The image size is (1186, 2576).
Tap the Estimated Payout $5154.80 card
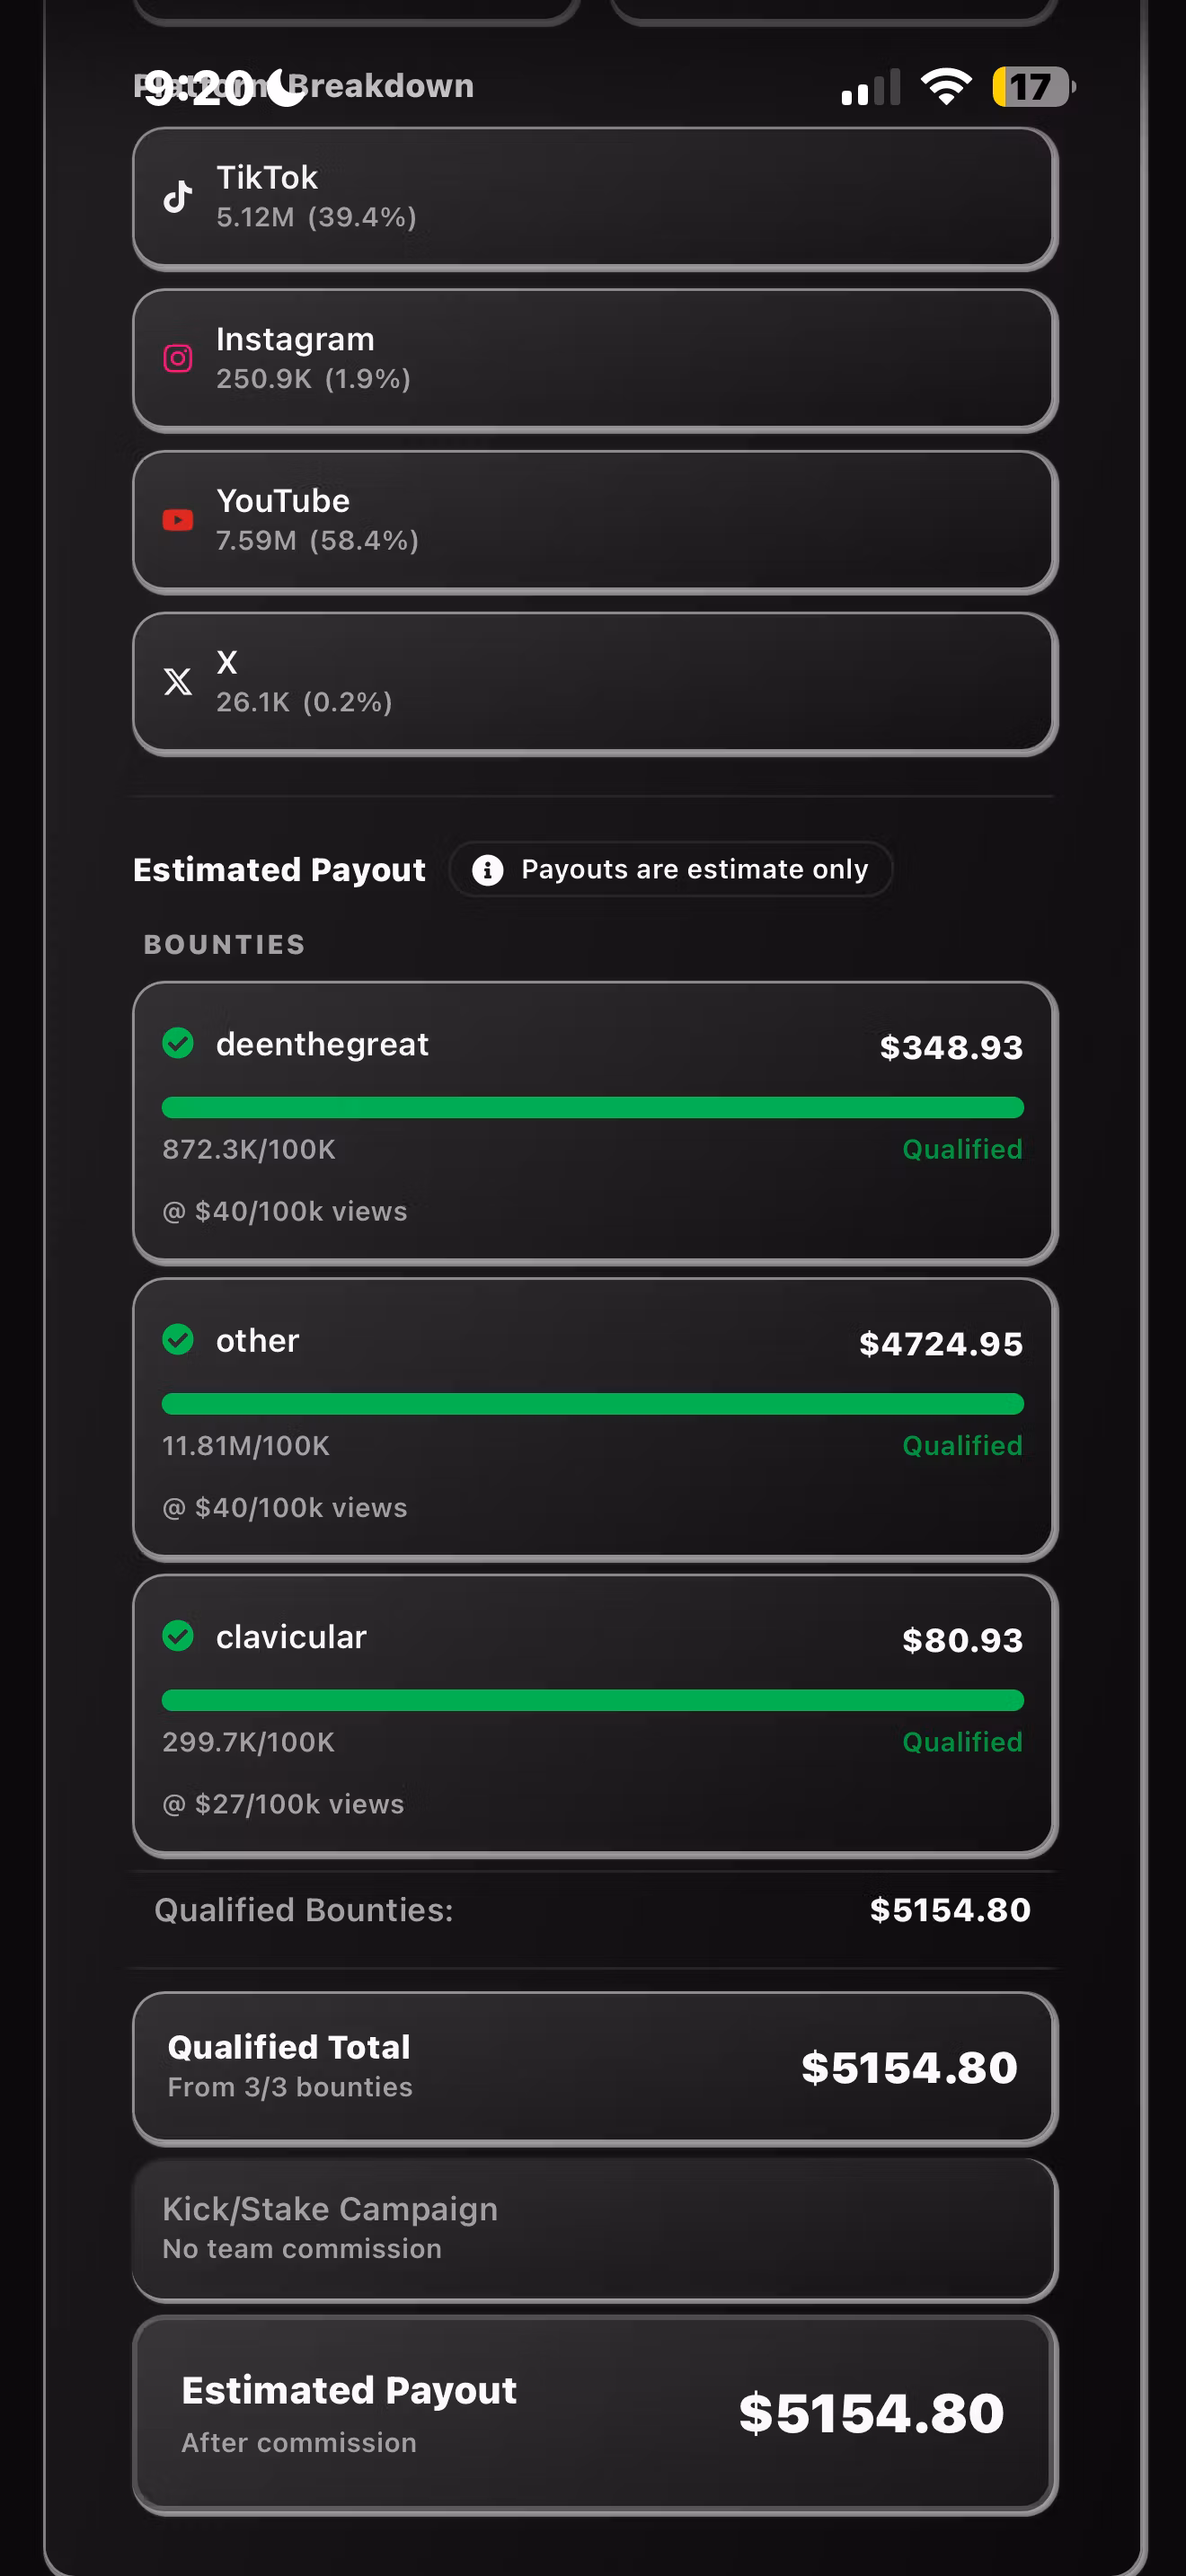(x=595, y=2414)
